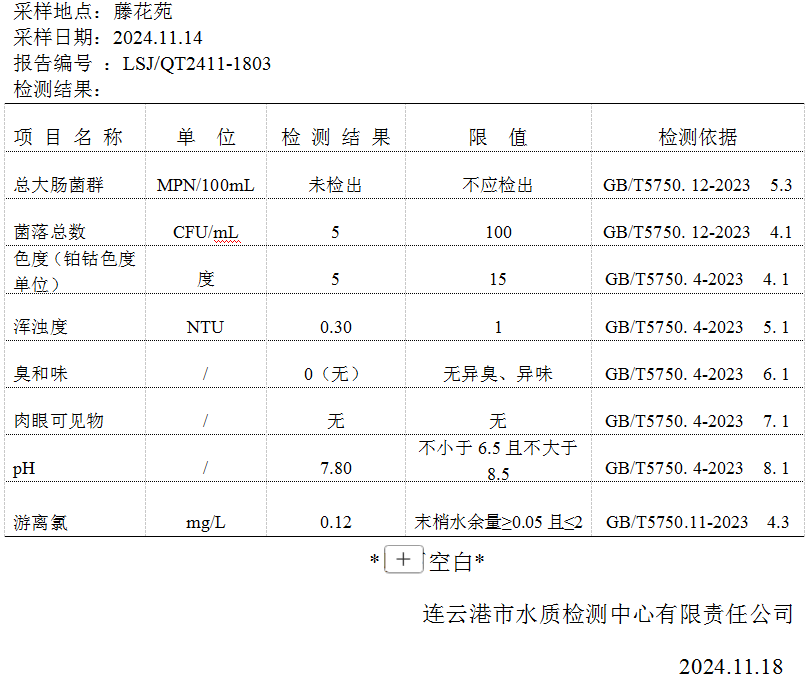Viewport: 811px width, 688px height.
Task: Click the 未检出 result cell
Action: (335, 185)
